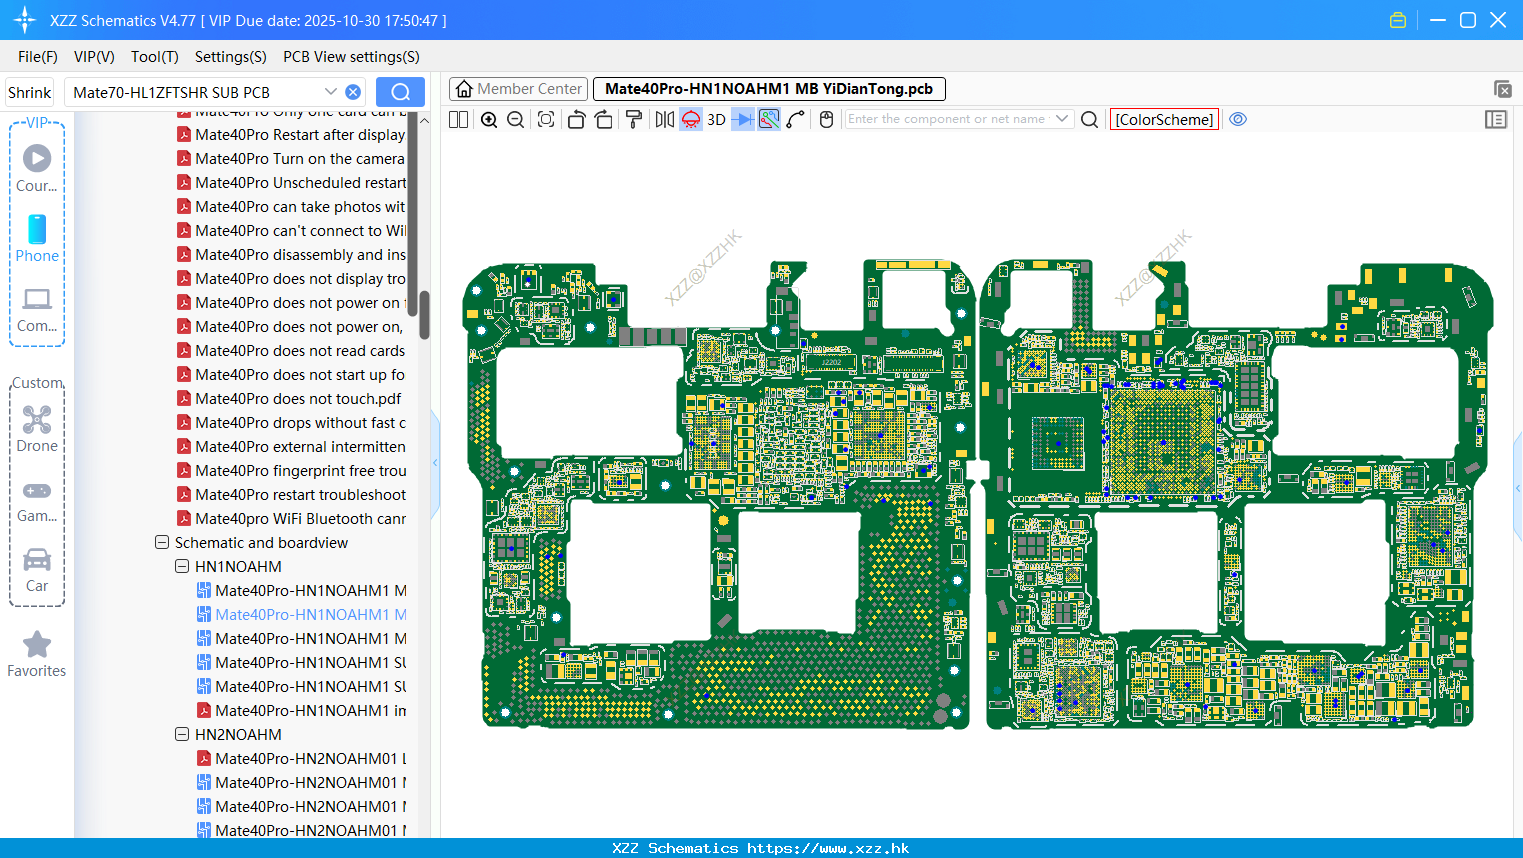Toggle the eye visibility icon in toolbar
Screen dimensions: 1523x858
pos(1238,119)
